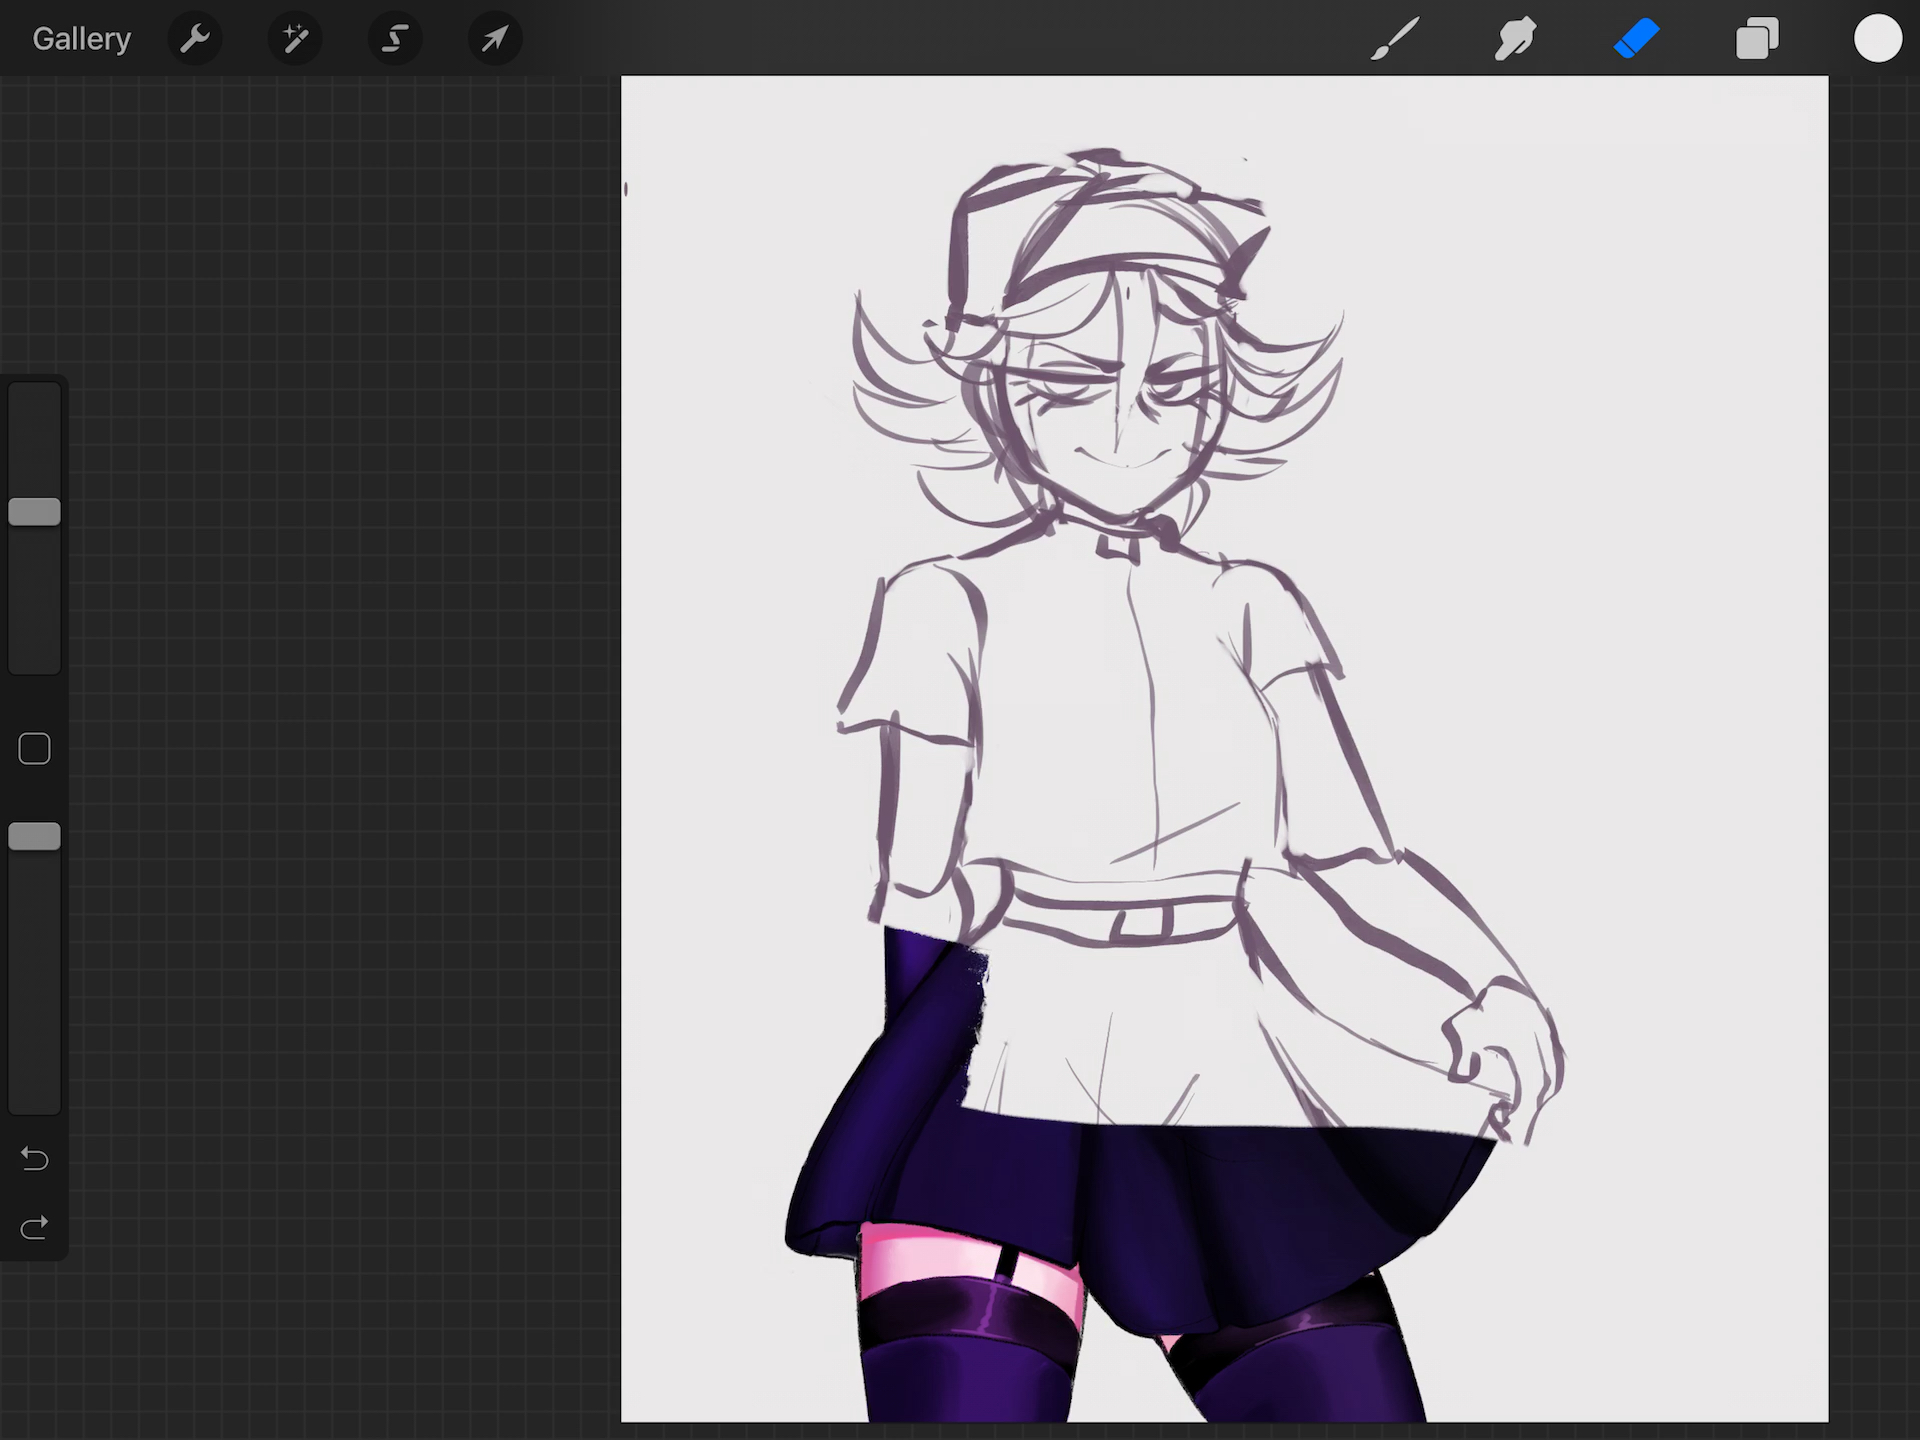
Task: Select the Brush tool
Action: coord(1395,39)
